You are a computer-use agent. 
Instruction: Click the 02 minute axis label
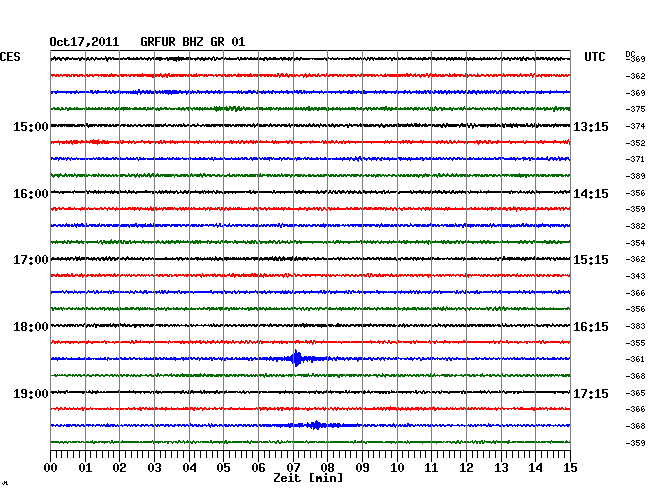(x=119, y=467)
